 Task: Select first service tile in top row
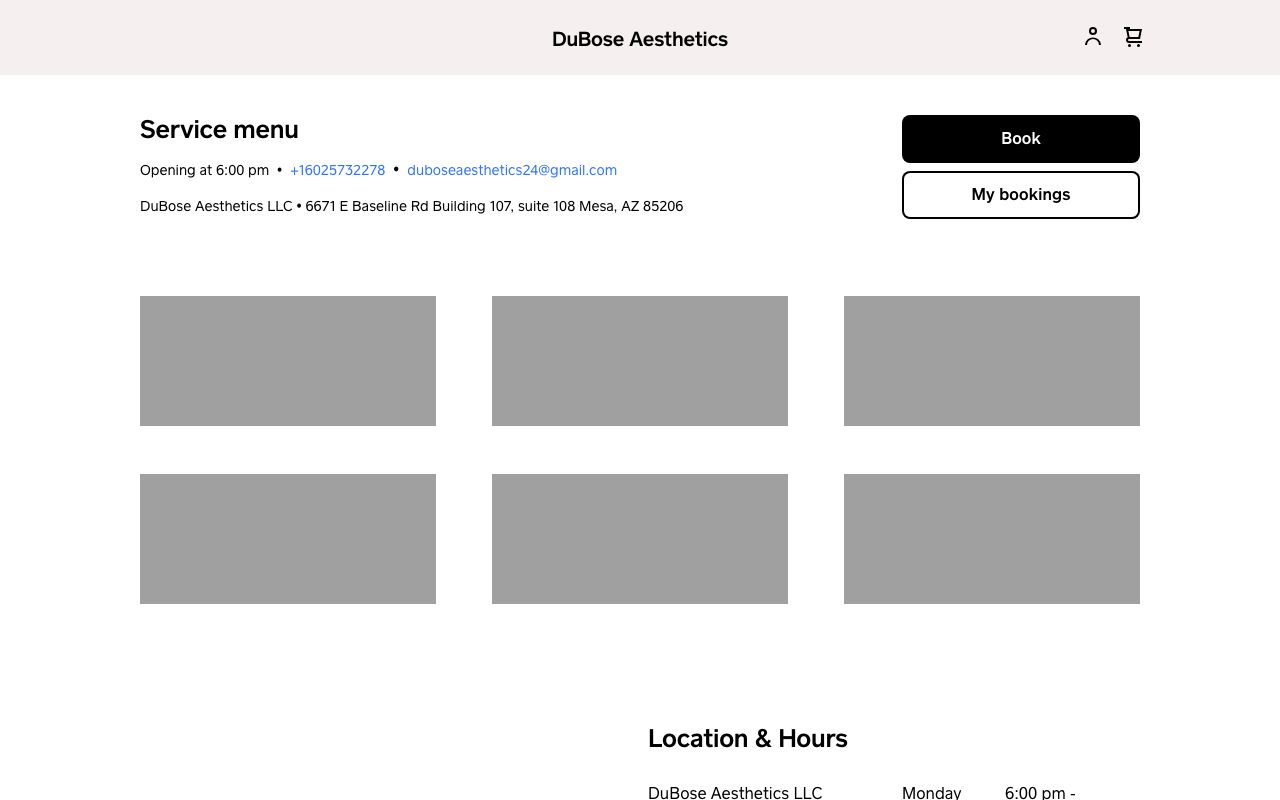pos(288,361)
